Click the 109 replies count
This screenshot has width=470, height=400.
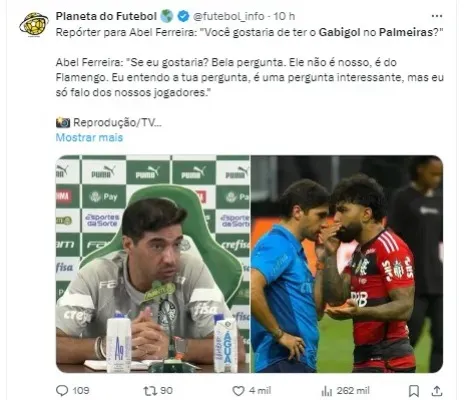pos(81,391)
